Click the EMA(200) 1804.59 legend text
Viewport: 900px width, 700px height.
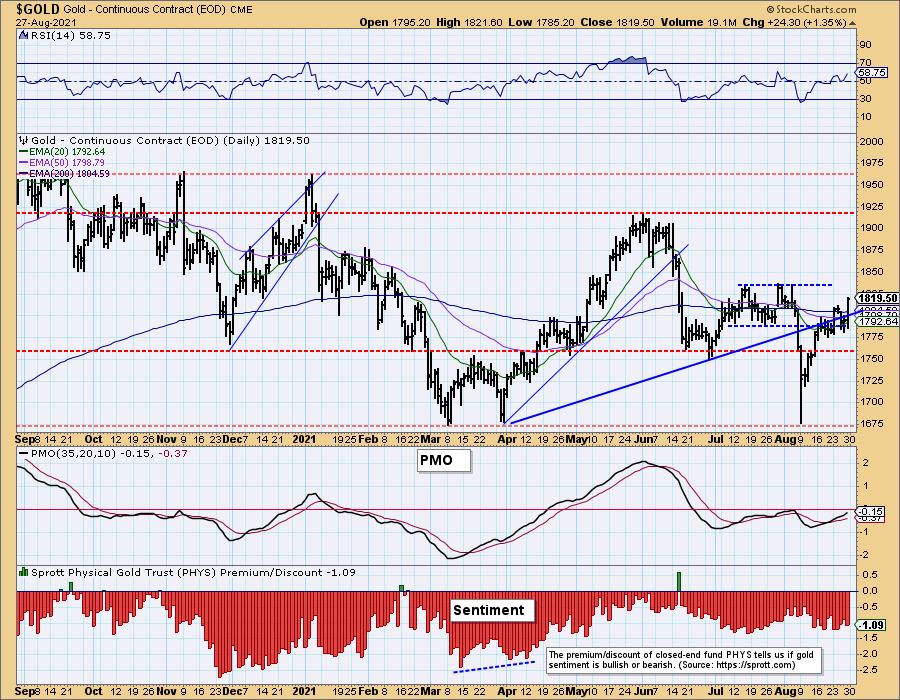[x=69, y=173]
